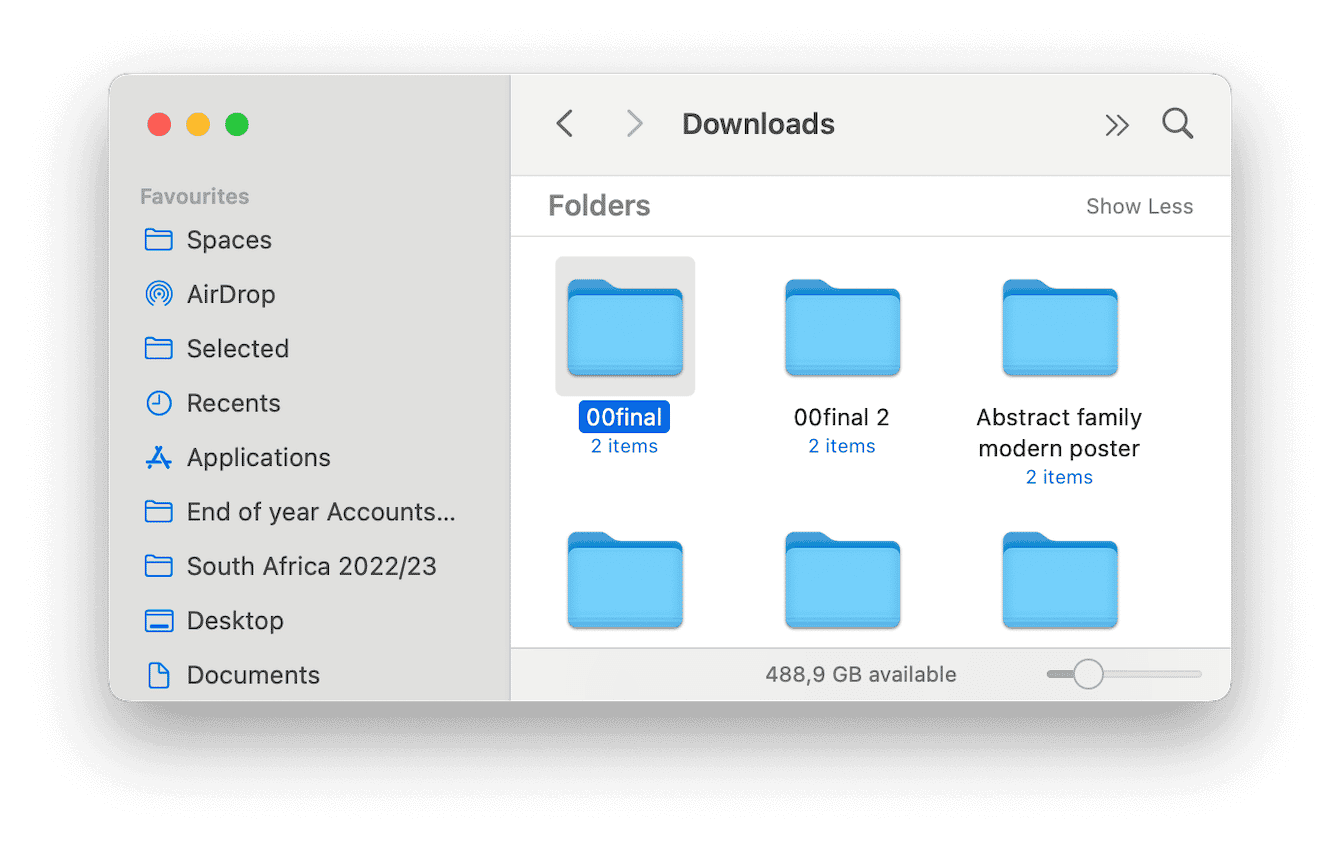Click the forward navigation arrow
Screen dimensions: 1340x845
coord(634,124)
